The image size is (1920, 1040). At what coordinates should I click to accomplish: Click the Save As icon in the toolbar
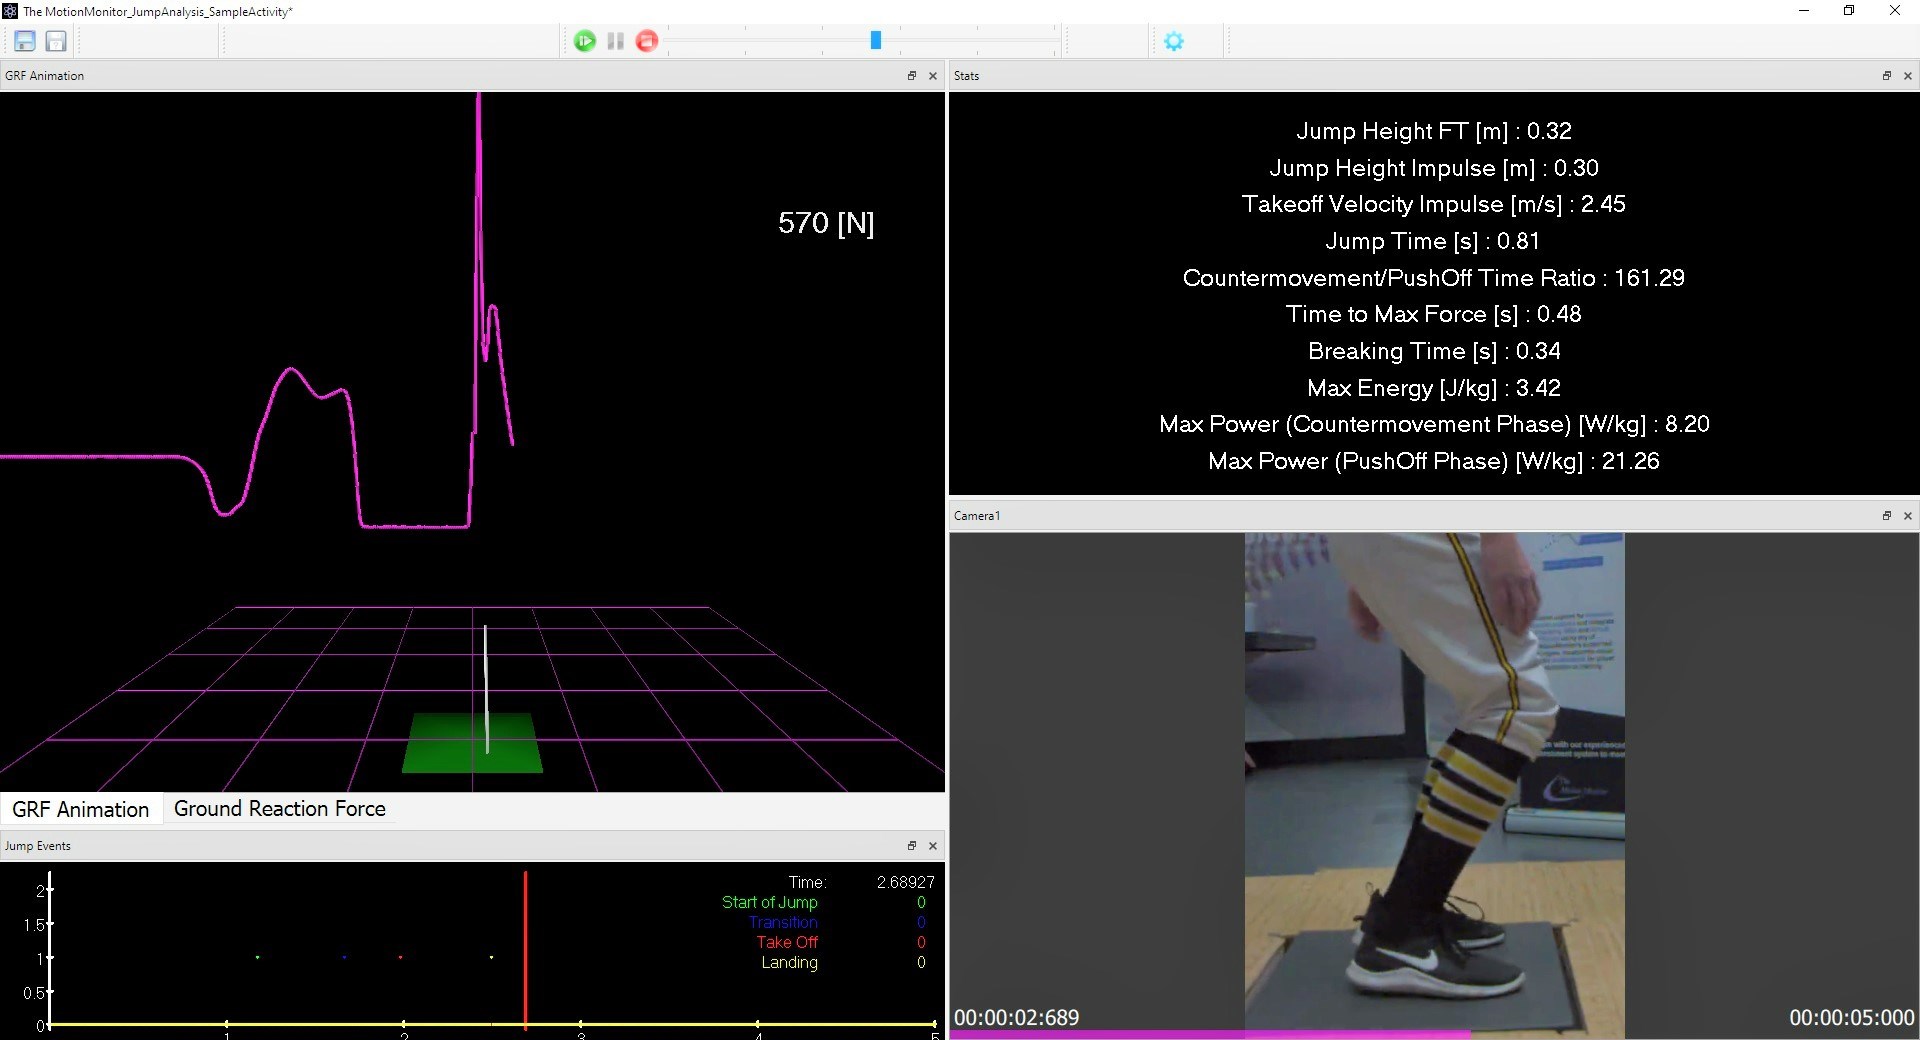(56, 41)
